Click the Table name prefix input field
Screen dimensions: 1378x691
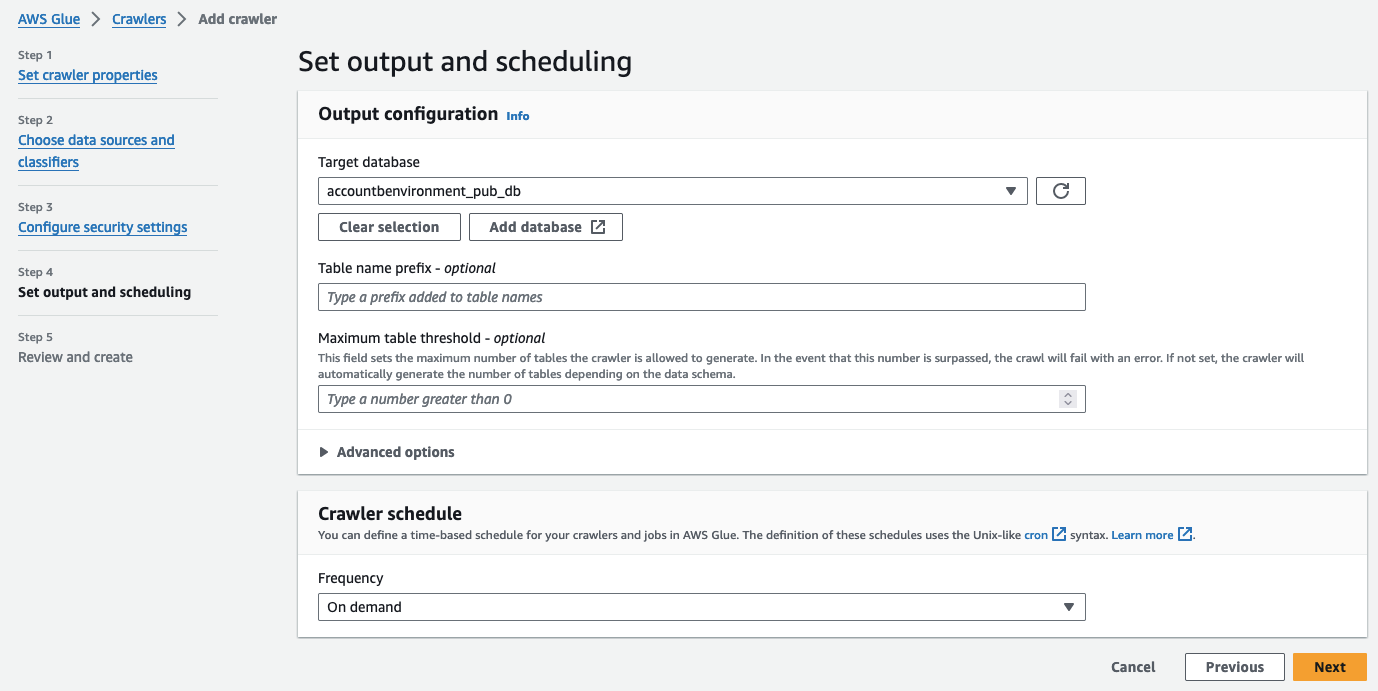pyautogui.click(x=701, y=297)
